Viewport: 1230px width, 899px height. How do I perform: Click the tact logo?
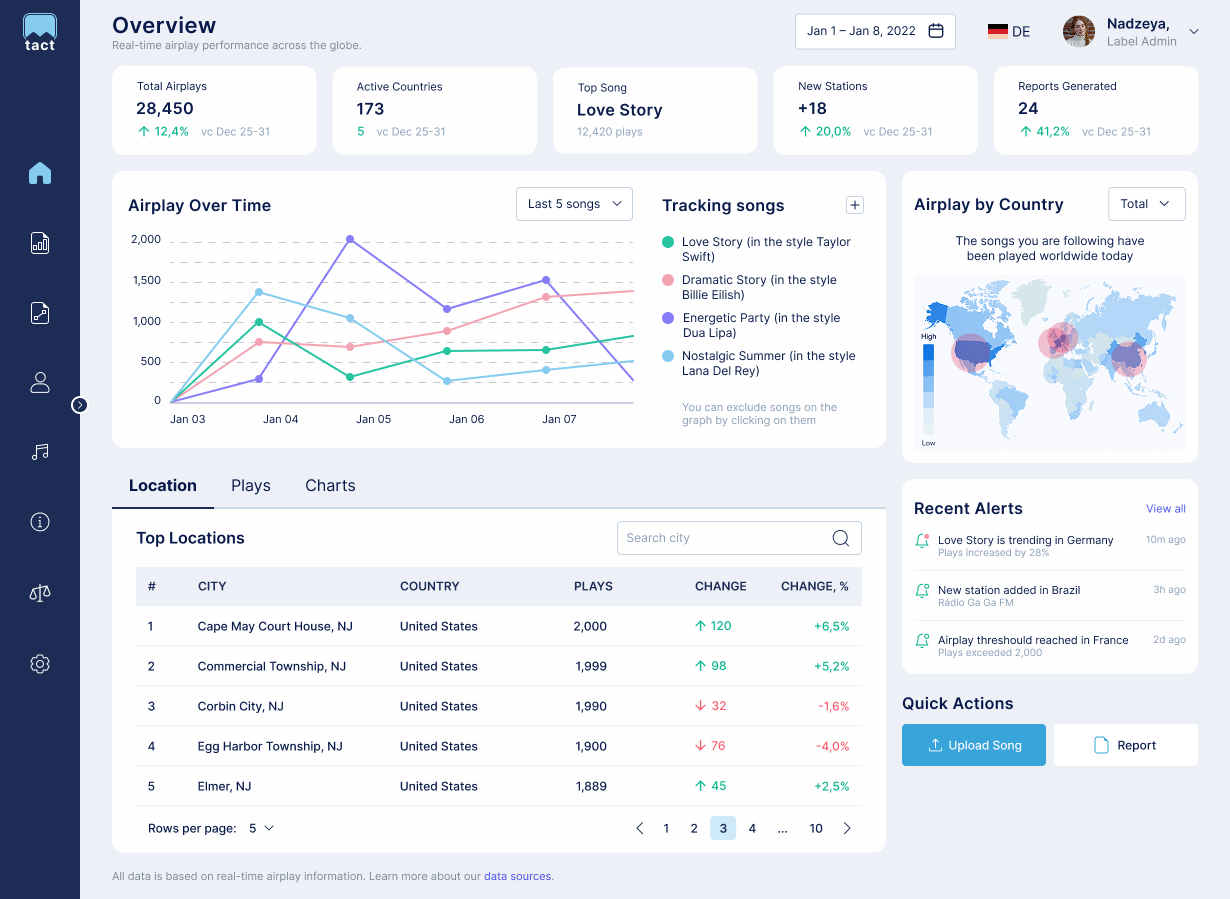40,32
